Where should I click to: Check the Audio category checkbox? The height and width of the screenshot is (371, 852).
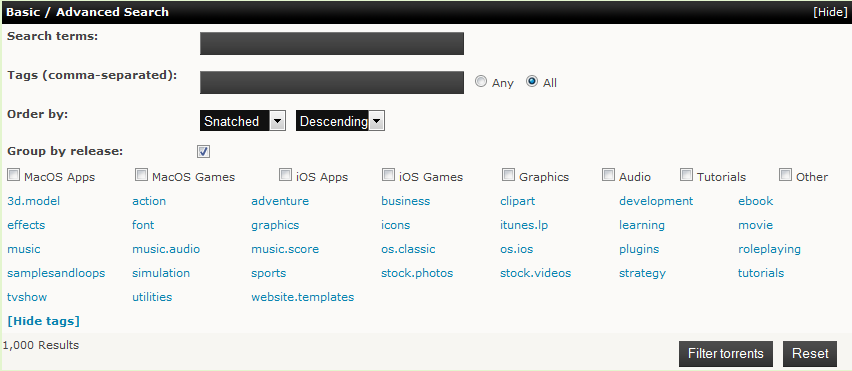point(609,175)
